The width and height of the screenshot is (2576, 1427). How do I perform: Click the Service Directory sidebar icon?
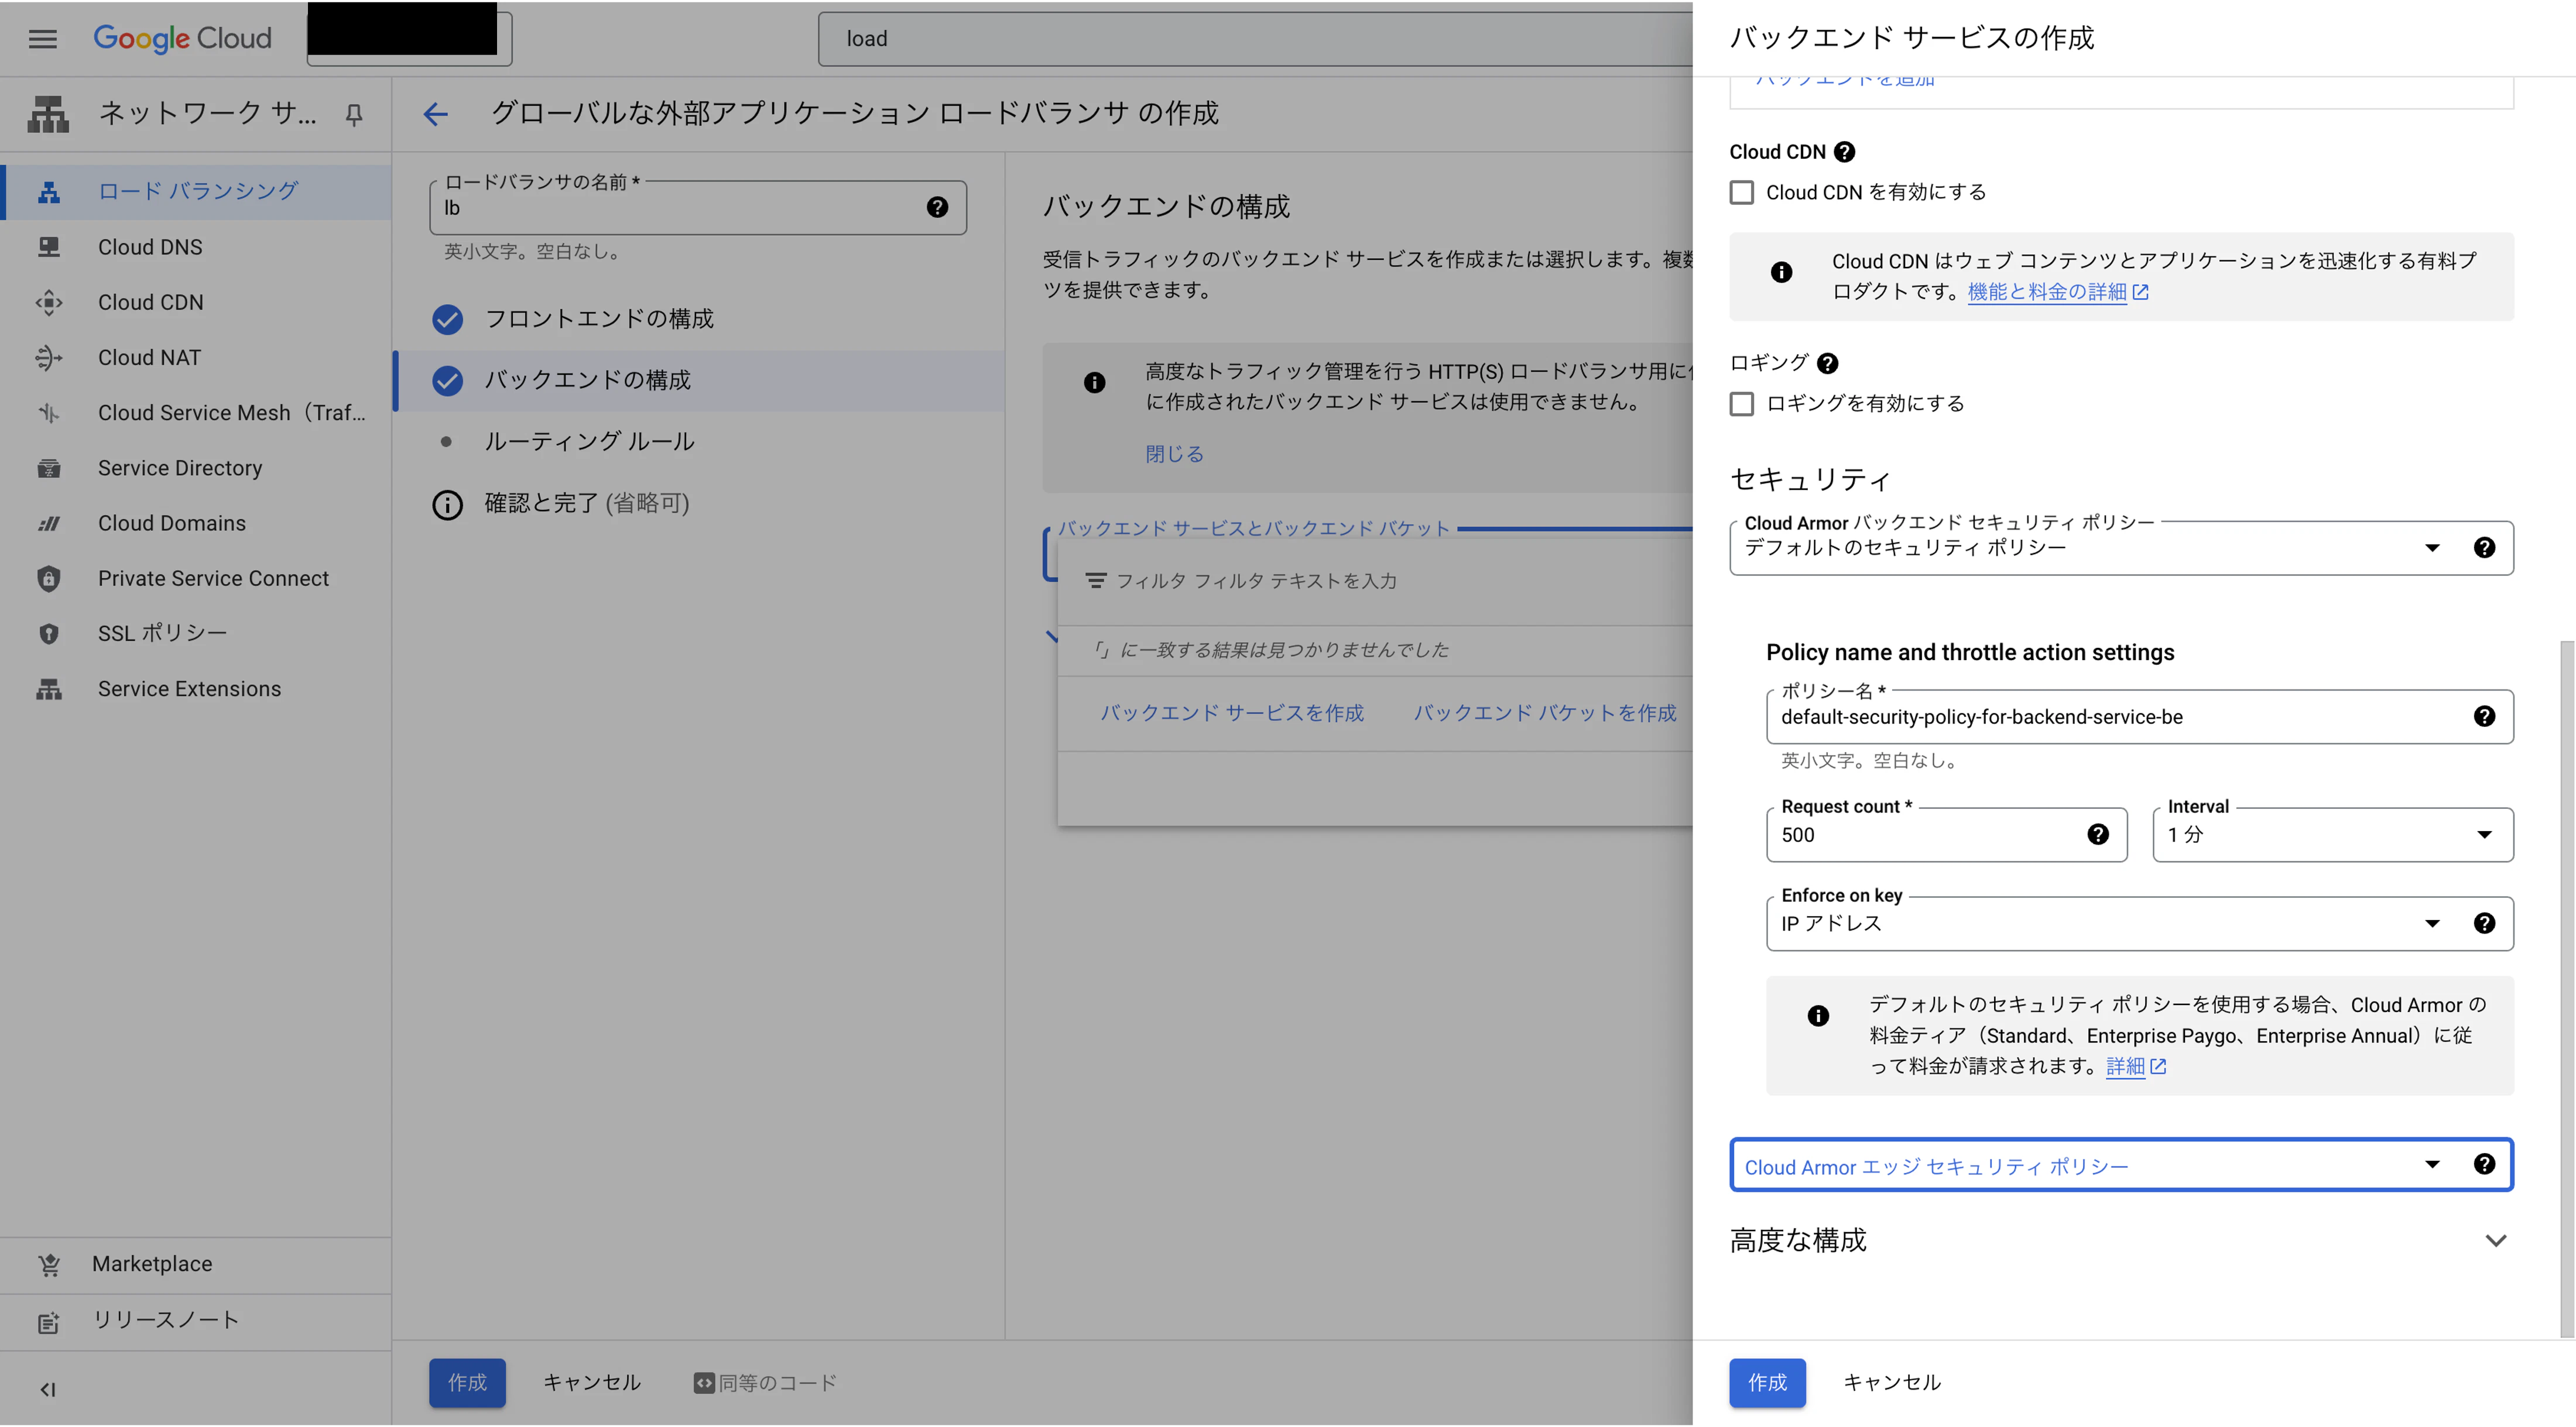coord(48,468)
